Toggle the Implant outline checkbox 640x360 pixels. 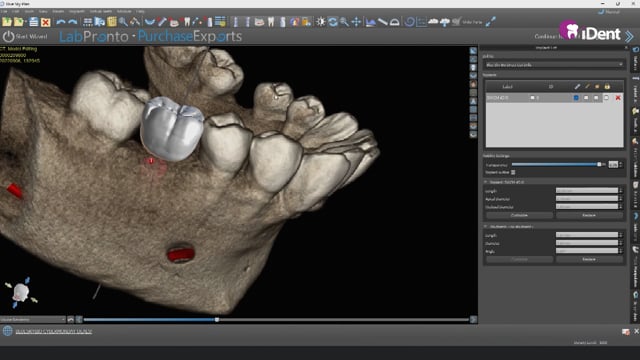point(513,172)
